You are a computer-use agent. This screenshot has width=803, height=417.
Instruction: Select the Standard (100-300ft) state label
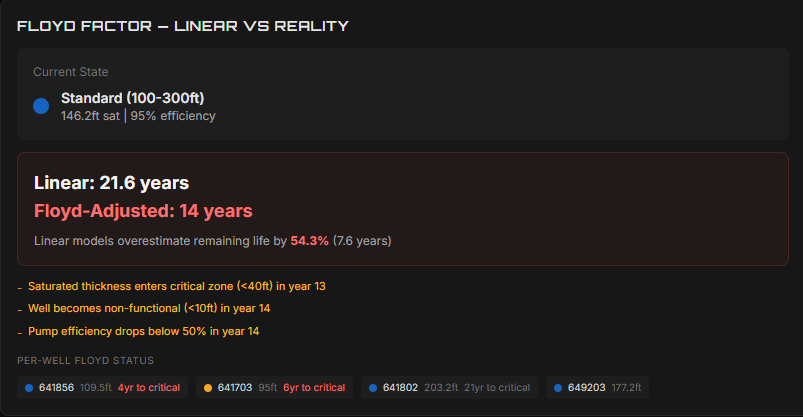tap(133, 98)
